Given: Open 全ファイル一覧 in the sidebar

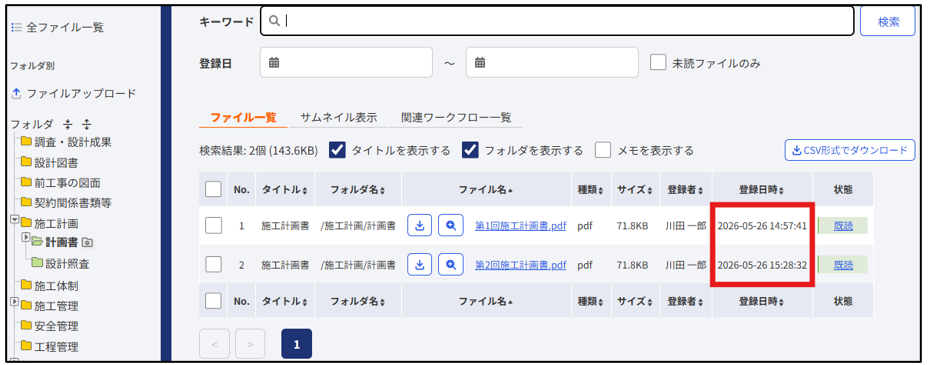Looking at the screenshot, I should [x=65, y=27].
